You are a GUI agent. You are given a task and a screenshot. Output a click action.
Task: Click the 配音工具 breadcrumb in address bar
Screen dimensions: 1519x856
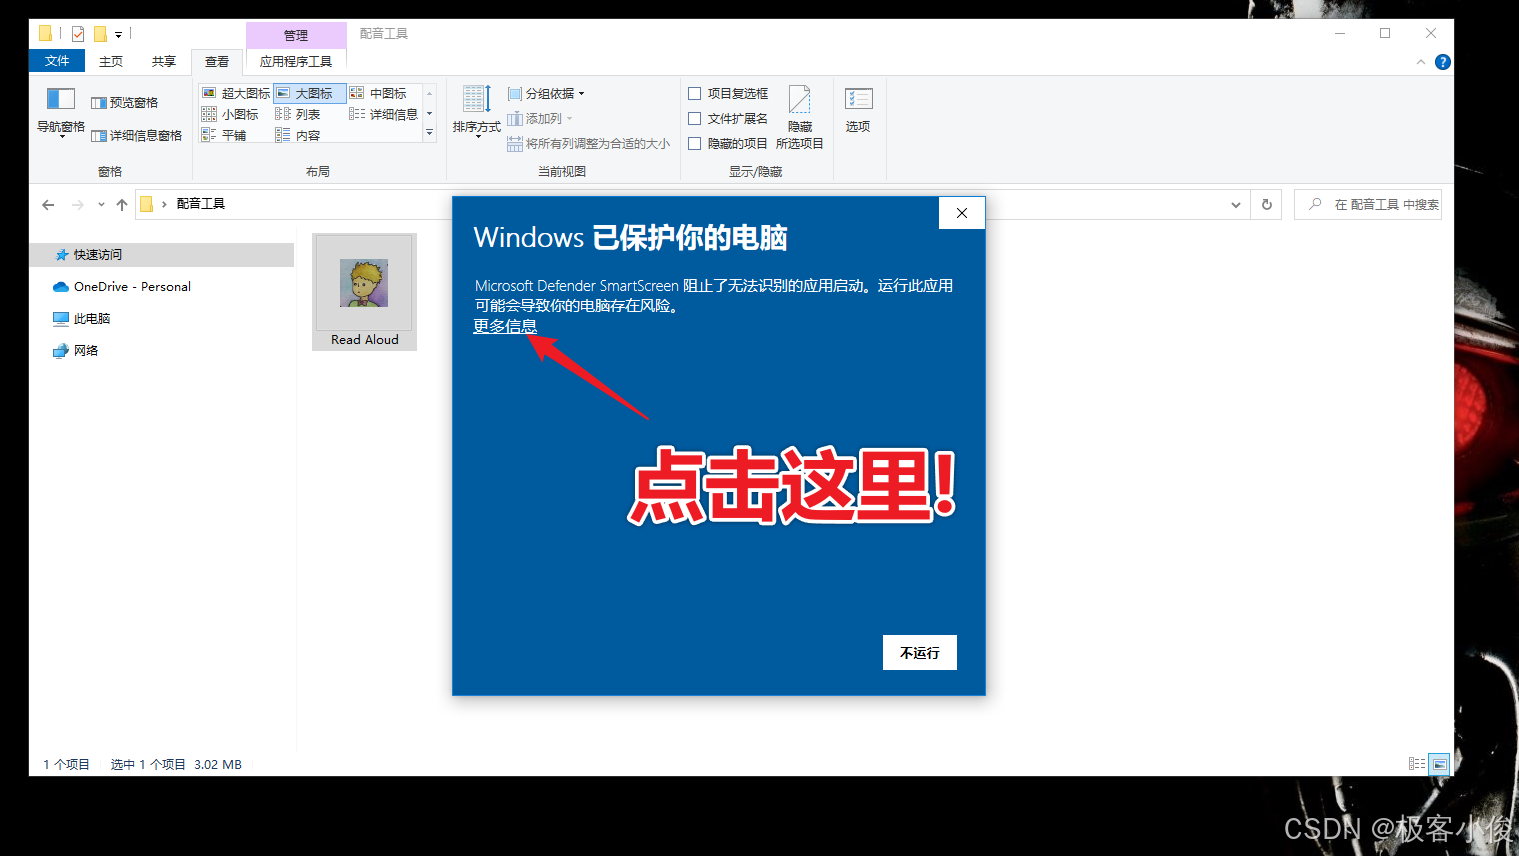tap(201, 204)
